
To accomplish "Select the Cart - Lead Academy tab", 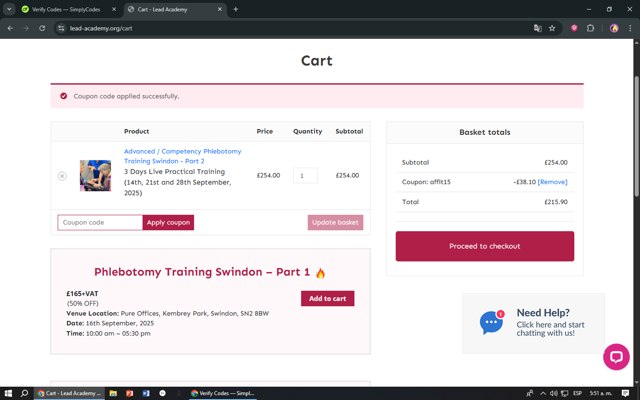I will (162, 9).
